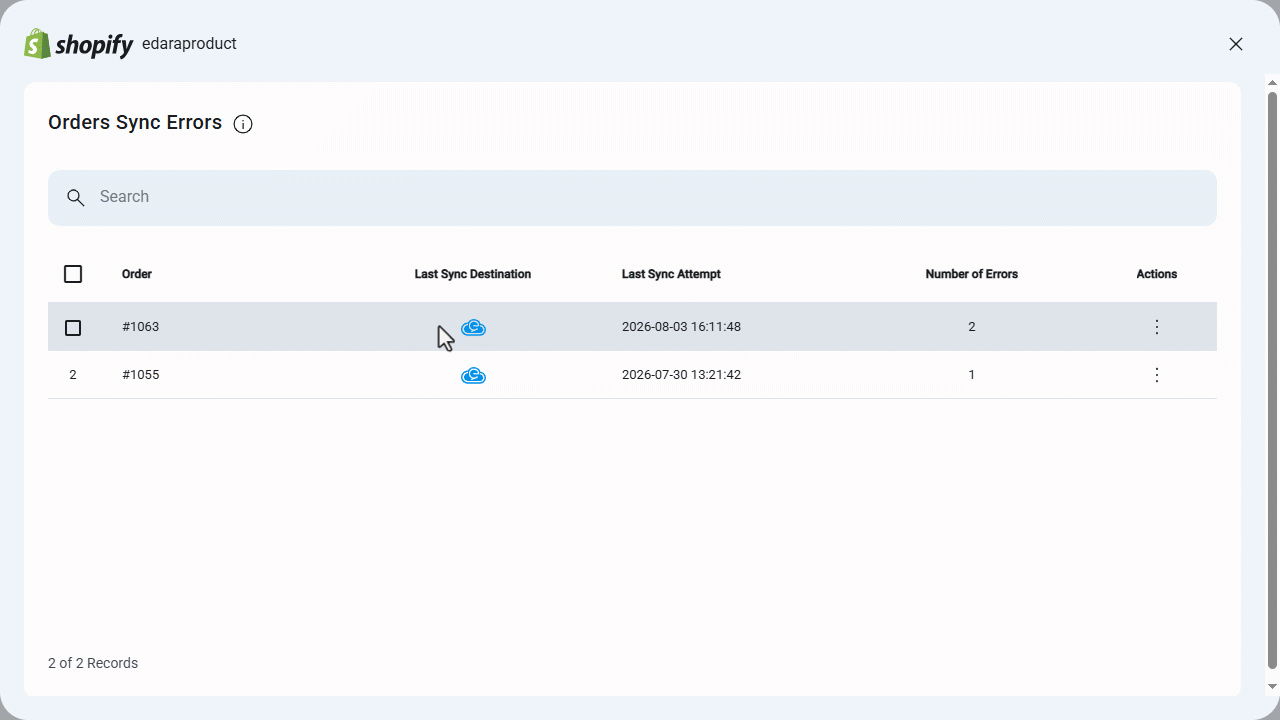
Task: Open actions menu for order #1063
Action: (1157, 327)
